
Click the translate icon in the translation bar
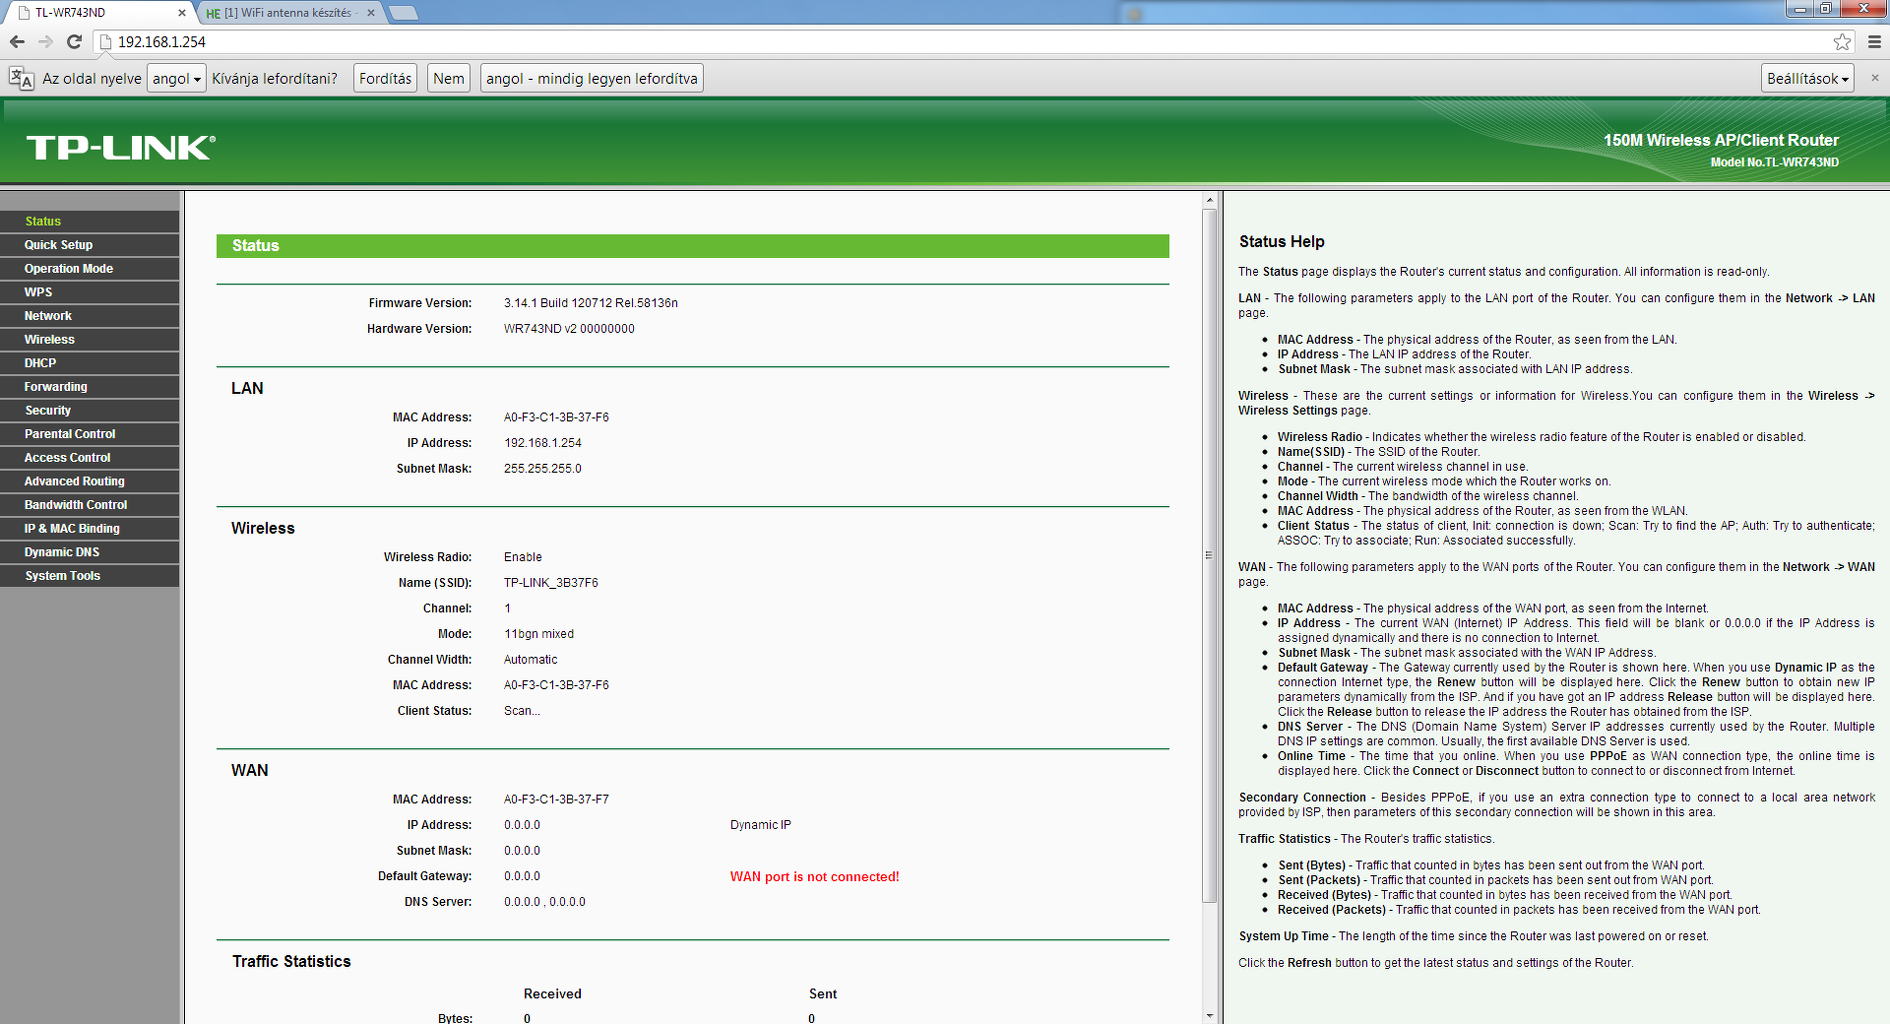pyautogui.click(x=21, y=78)
